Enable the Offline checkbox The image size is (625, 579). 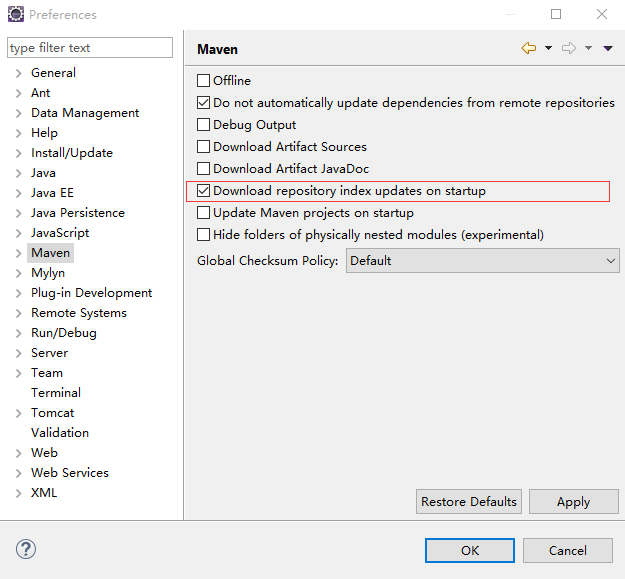pyautogui.click(x=203, y=80)
